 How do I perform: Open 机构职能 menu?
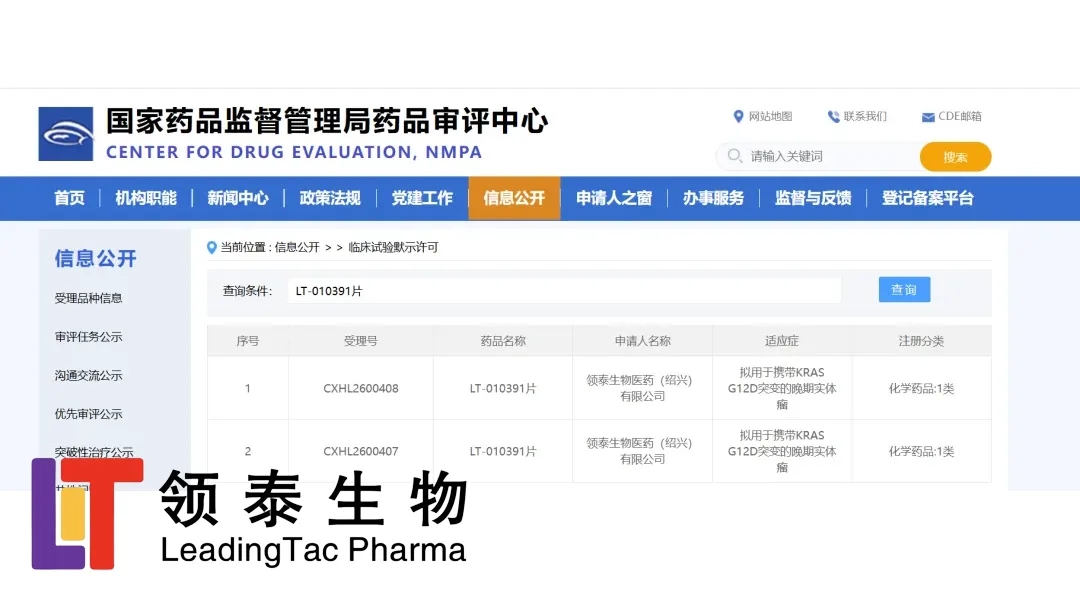[146, 198]
